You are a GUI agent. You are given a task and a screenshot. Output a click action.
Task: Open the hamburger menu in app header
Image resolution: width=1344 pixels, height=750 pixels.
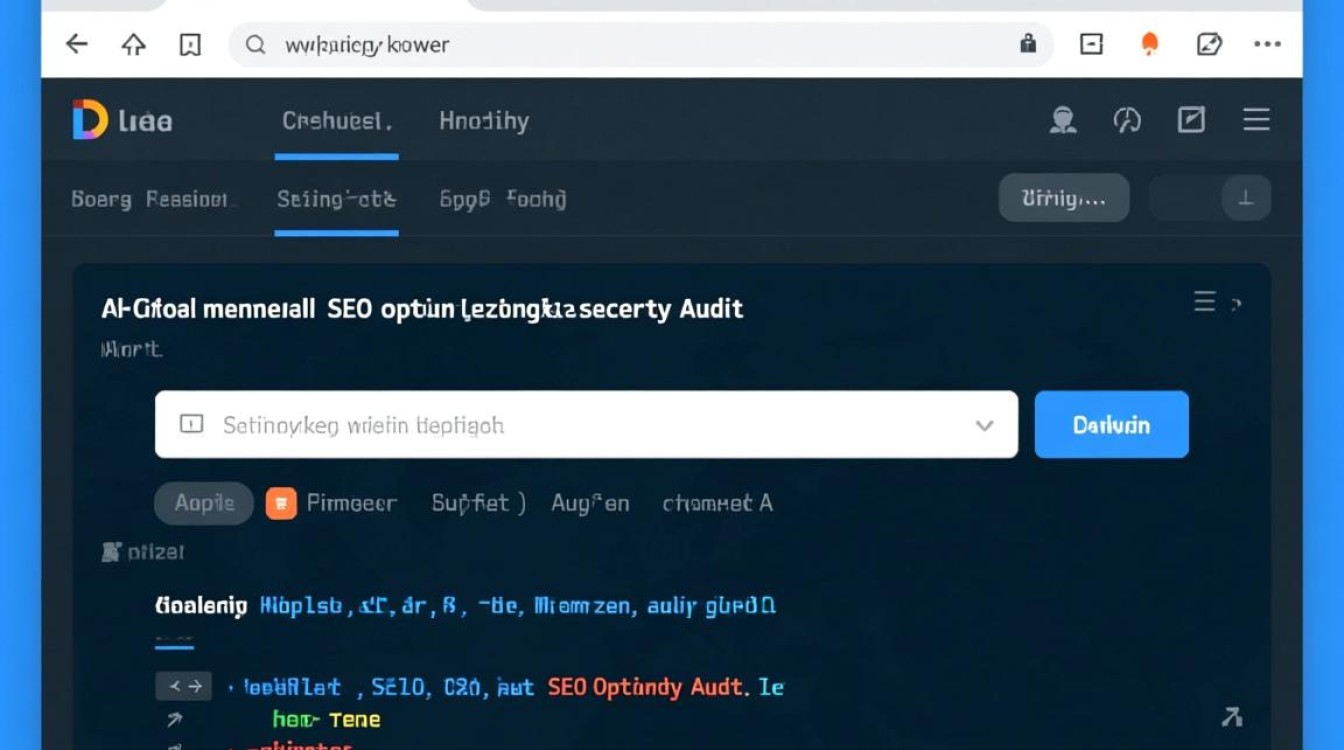tap(1256, 121)
